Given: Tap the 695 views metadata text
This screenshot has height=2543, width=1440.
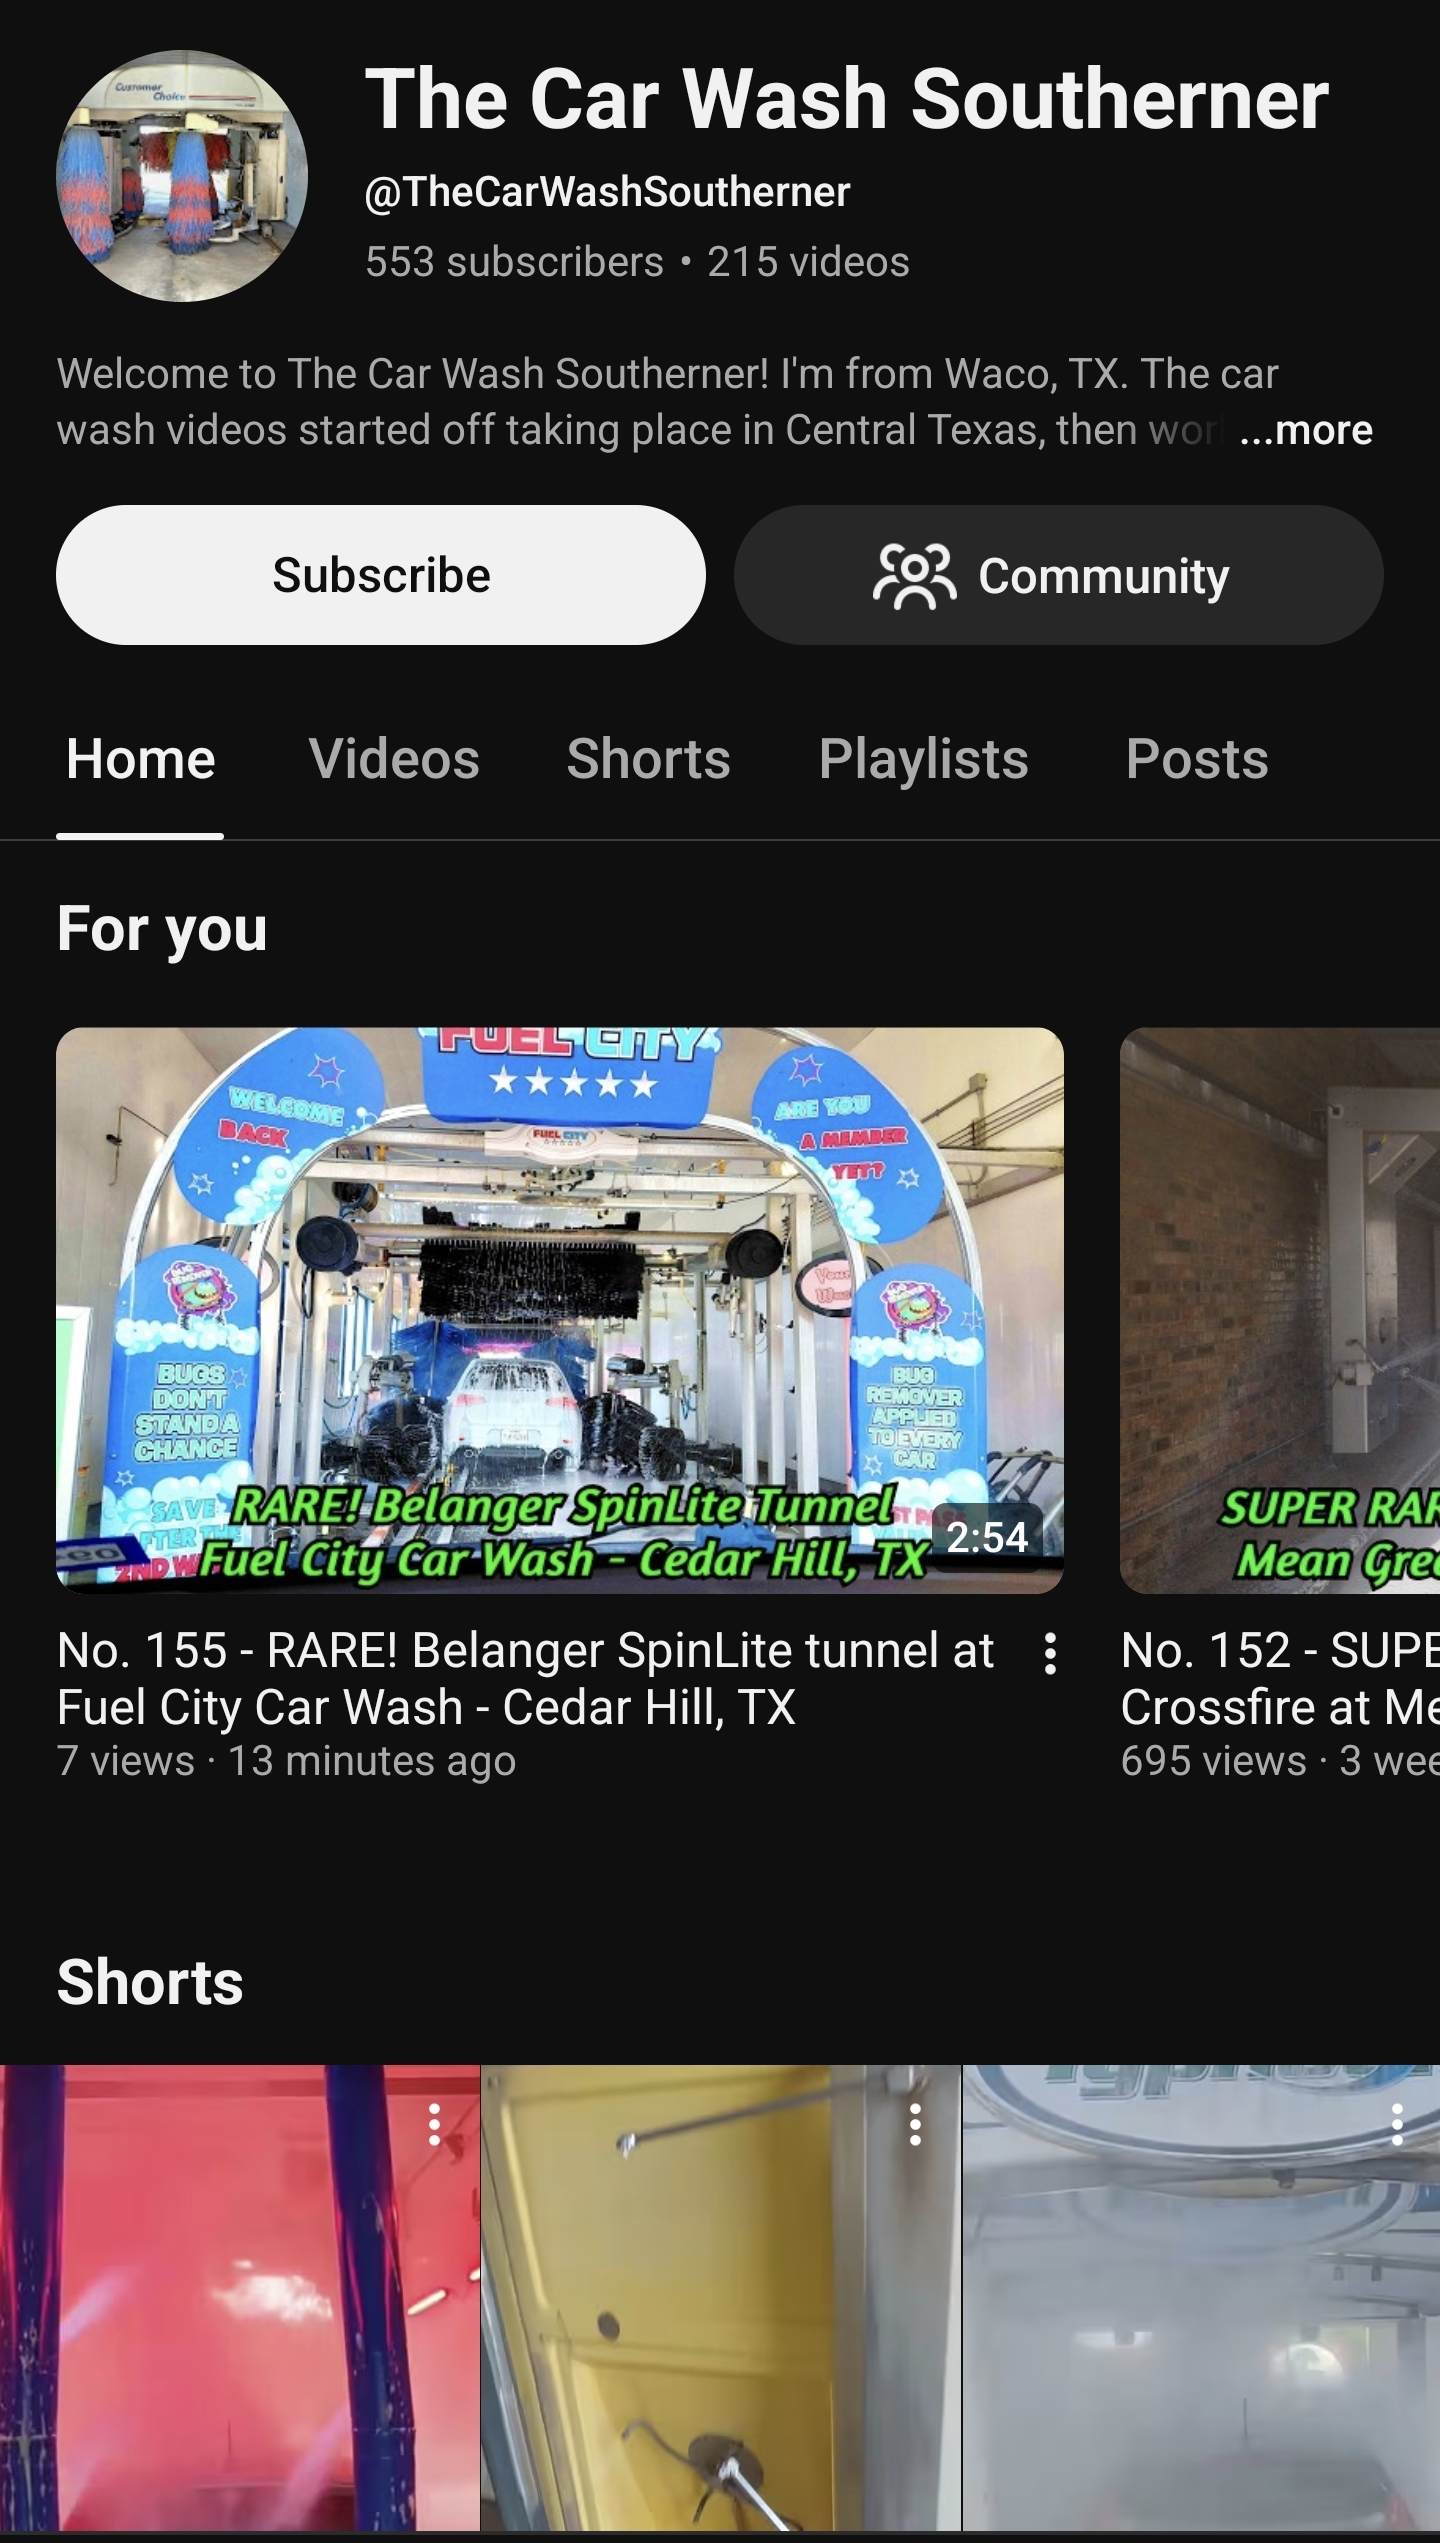Looking at the screenshot, I should click(x=1280, y=1761).
